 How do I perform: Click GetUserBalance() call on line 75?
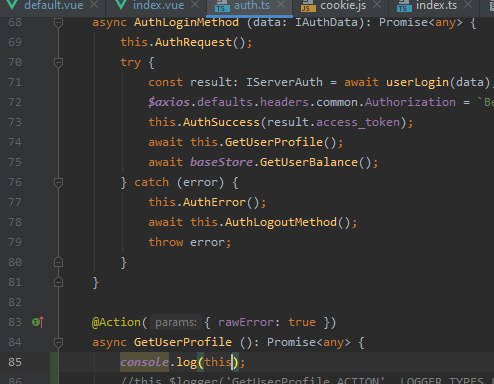pos(316,162)
